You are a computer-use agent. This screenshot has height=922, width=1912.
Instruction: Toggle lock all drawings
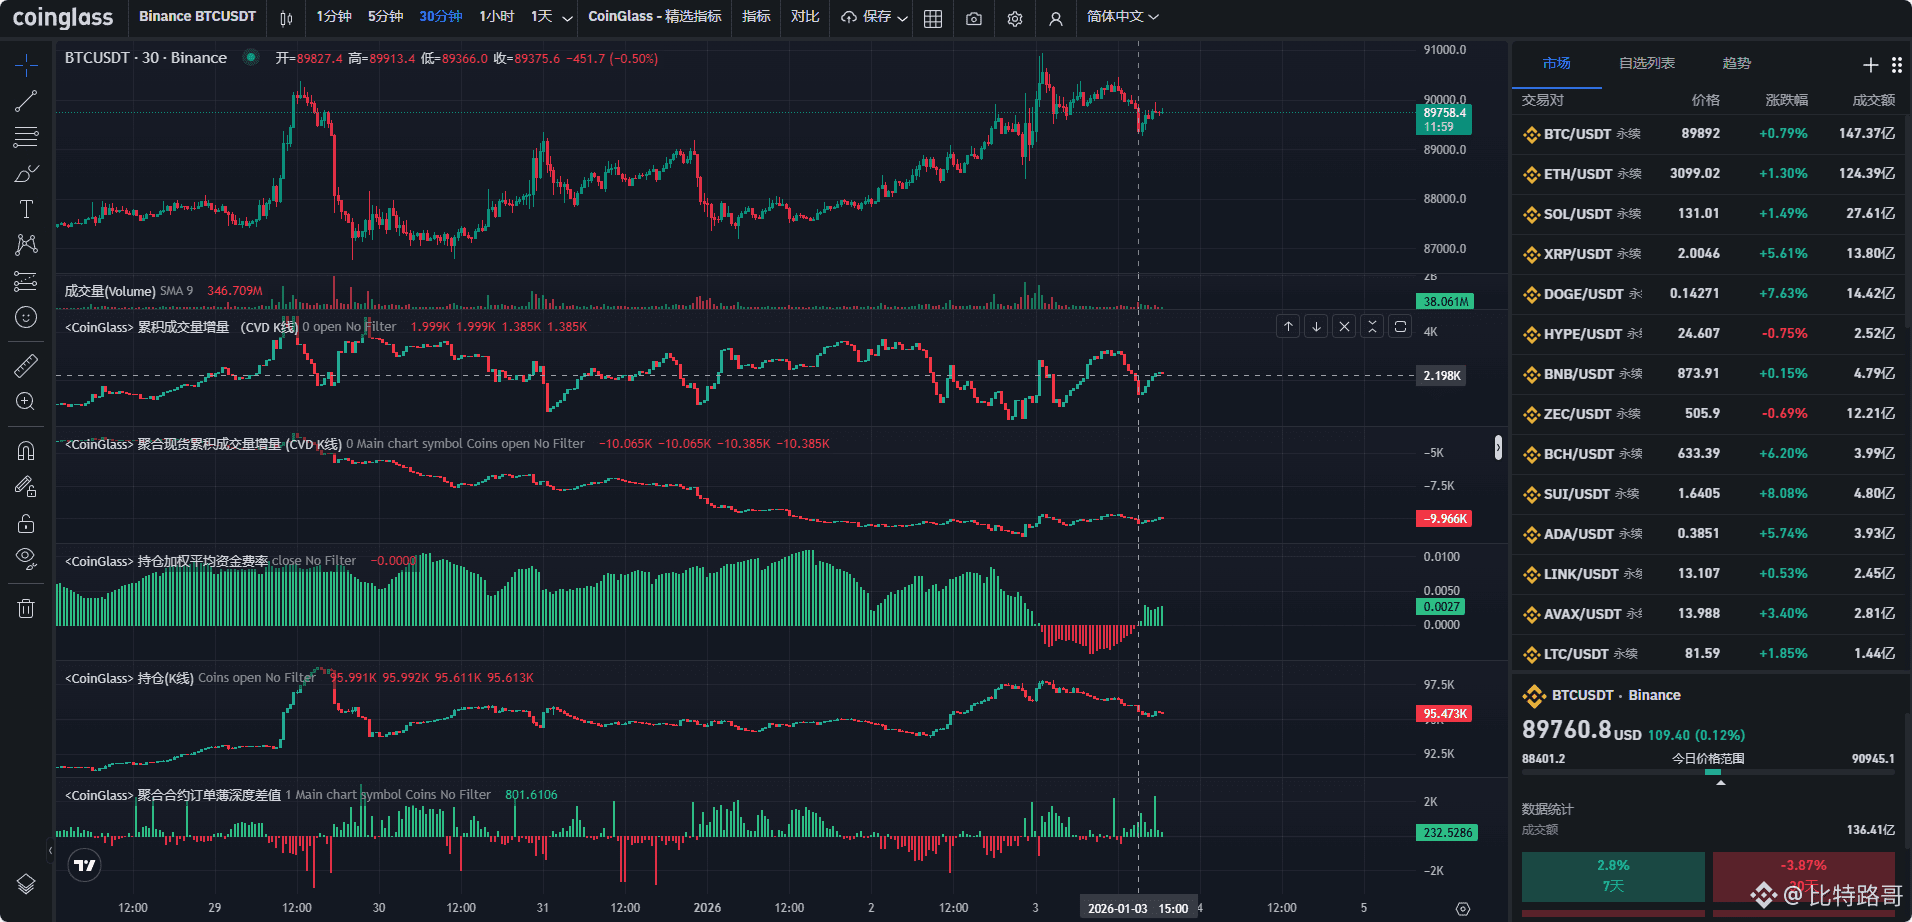[26, 523]
